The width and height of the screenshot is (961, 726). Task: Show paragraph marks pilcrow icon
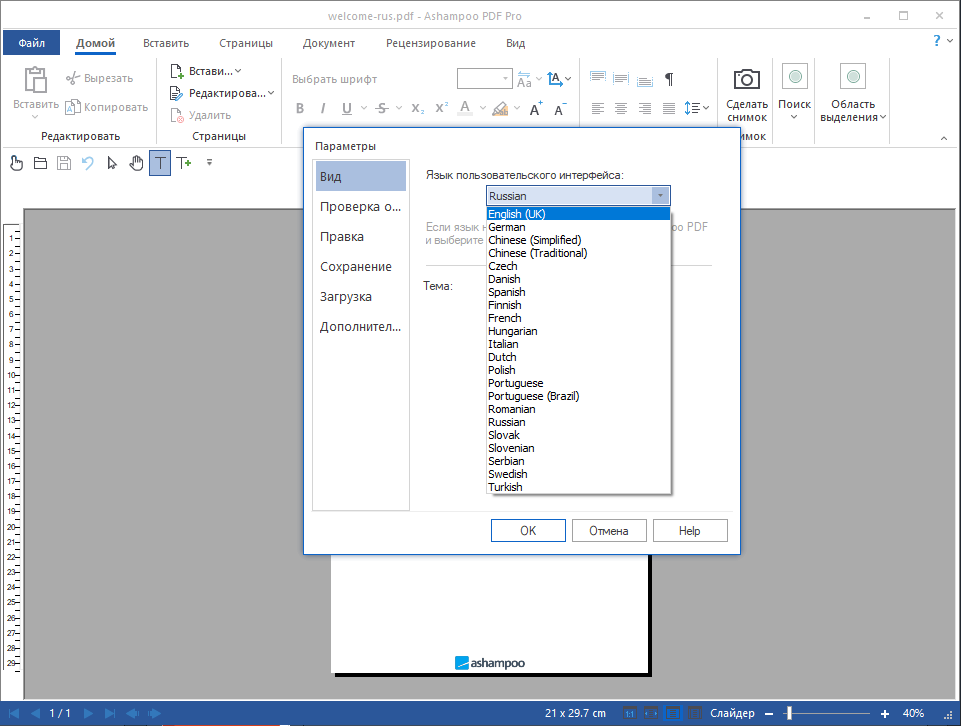[669, 78]
